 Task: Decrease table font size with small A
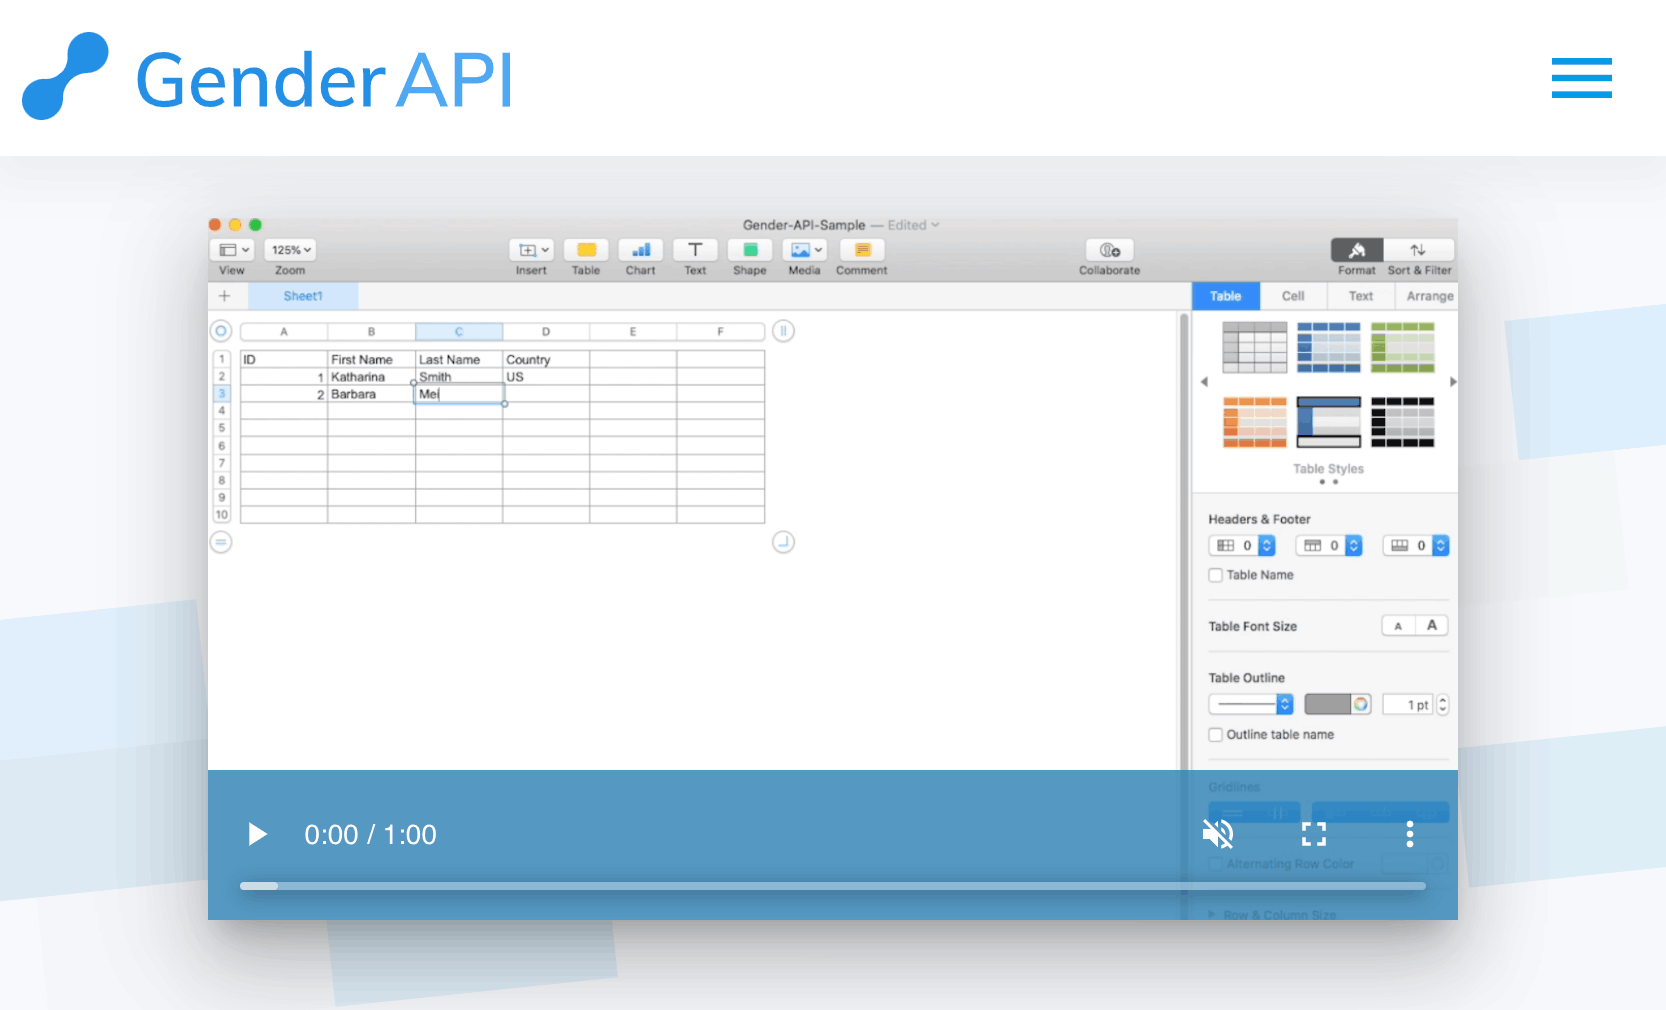coord(1398,626)
